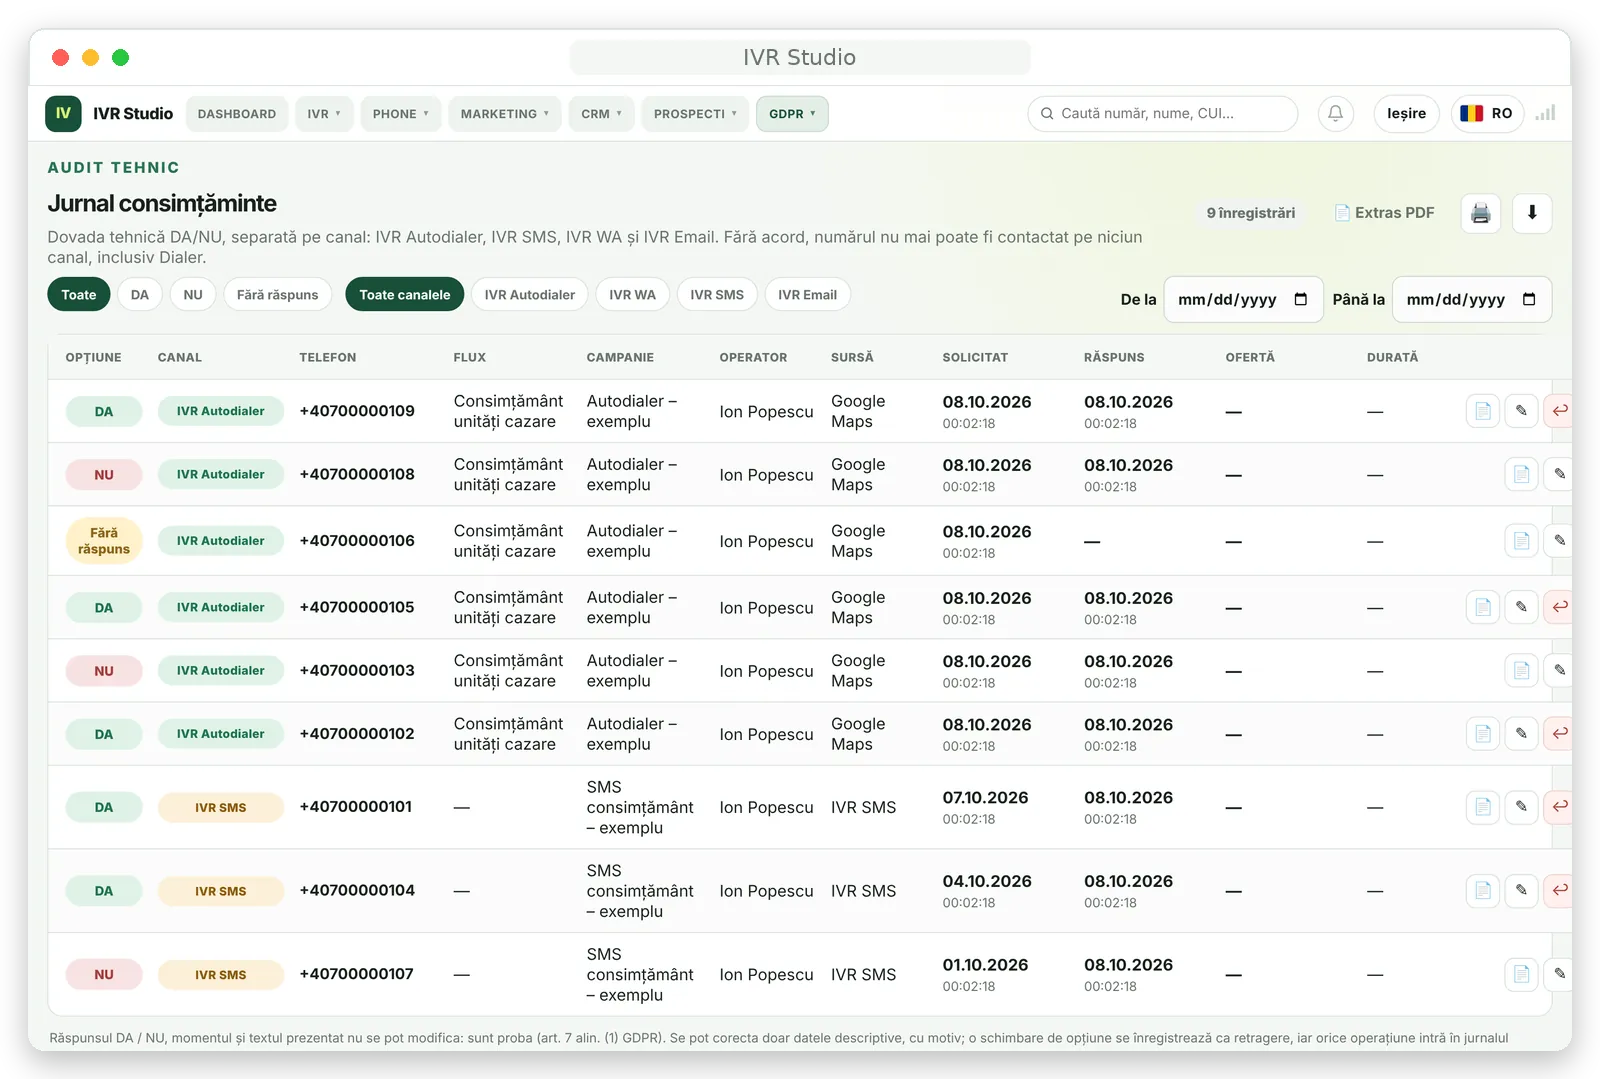This screenshot has width=1600, height=1079.
Task: Filter by Fără răspuns option
Action: tap(277, 294)
